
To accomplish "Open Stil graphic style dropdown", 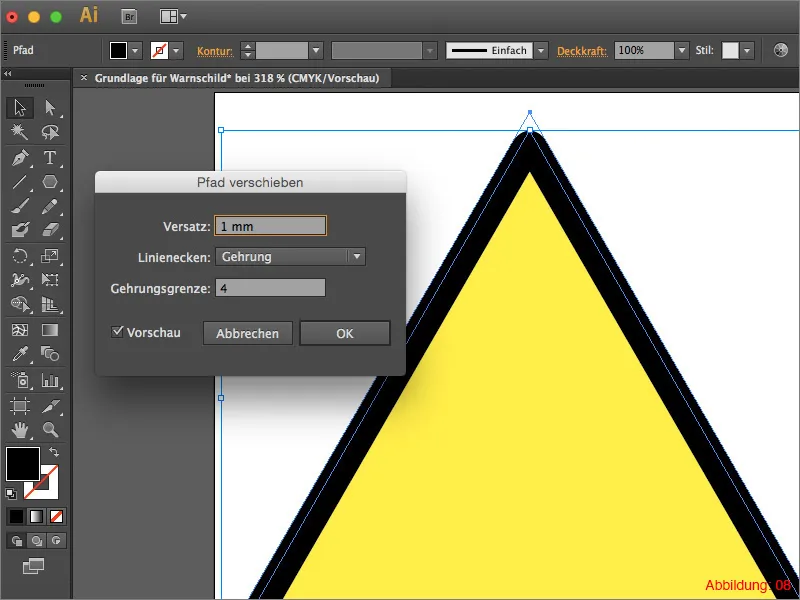I will pyautogui.click(x=747, y=51).
